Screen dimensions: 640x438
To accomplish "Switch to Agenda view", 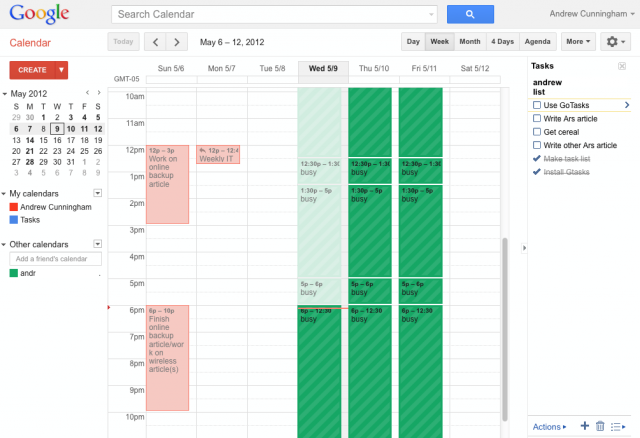I will pyautogui.click(x=538, y=42).
